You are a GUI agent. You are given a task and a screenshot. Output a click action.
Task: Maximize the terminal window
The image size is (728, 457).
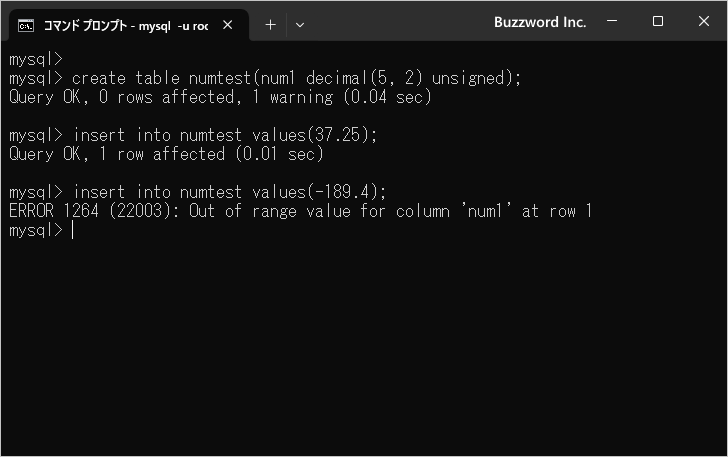[x=657, y=21]
